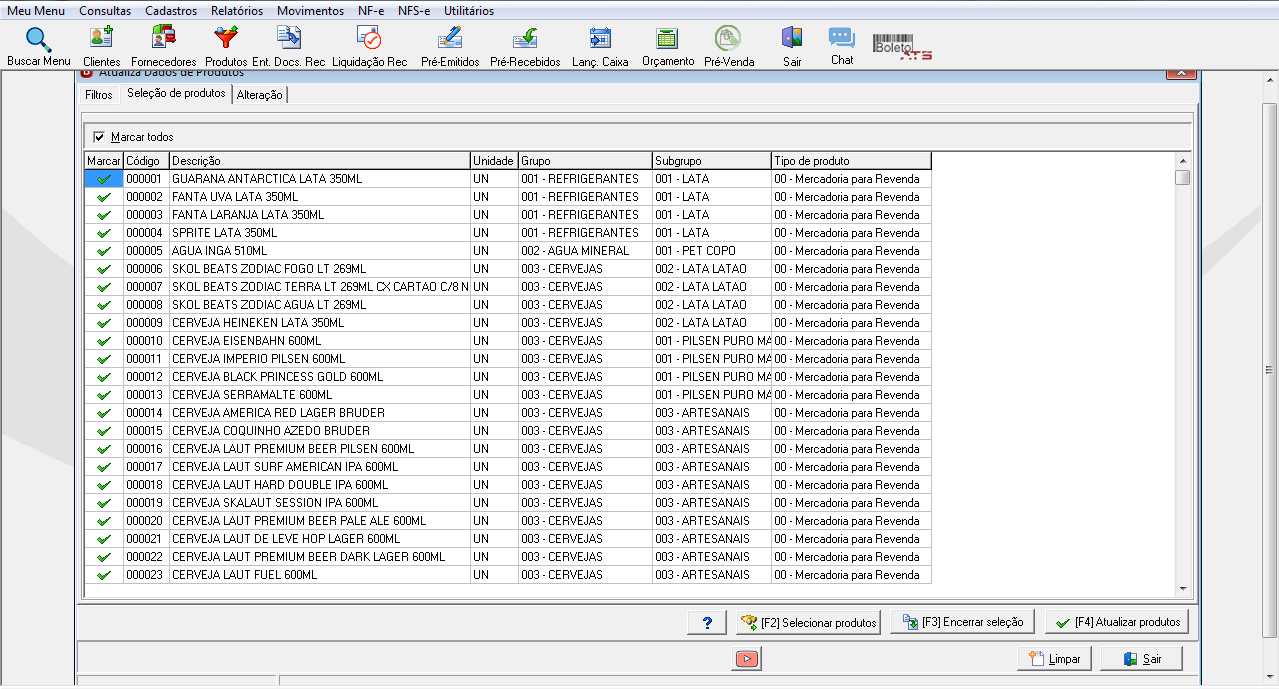1279x689 pixels.
Task: Click F4 Atualizar produtos button
Action: [1117, 622]
